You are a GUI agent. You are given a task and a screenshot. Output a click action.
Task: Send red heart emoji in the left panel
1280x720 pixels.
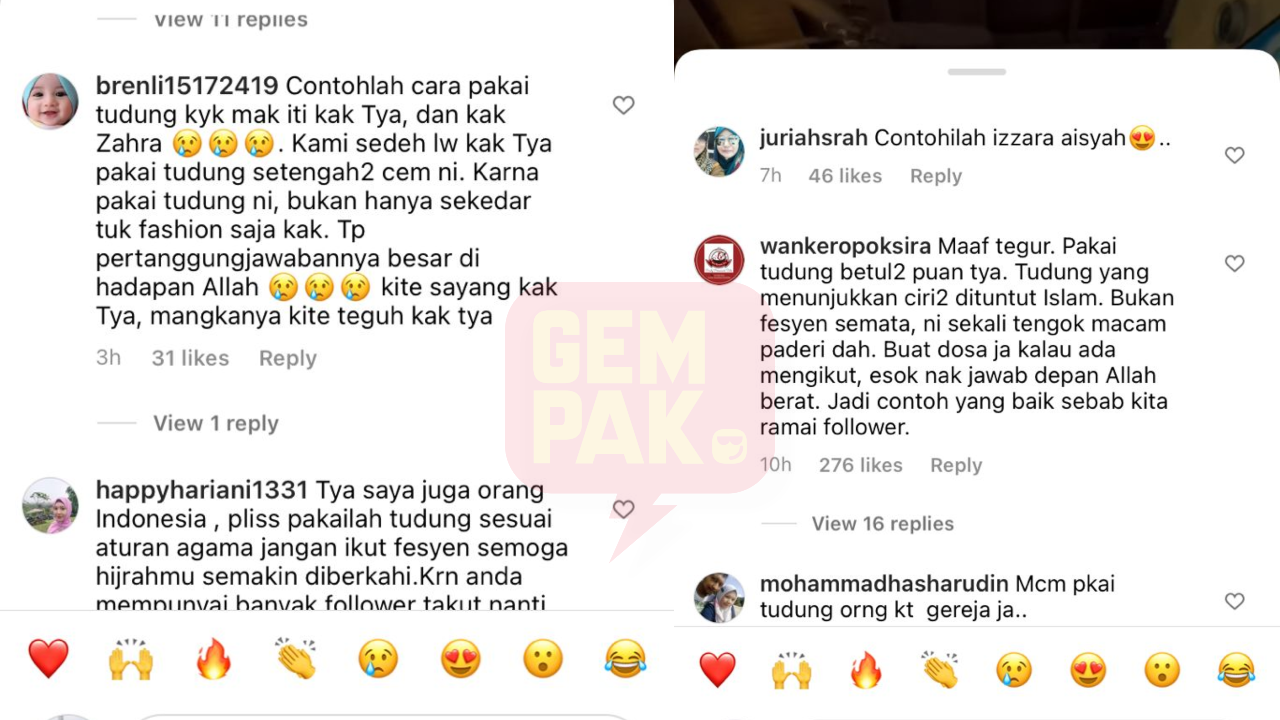(x=48, y=659)
